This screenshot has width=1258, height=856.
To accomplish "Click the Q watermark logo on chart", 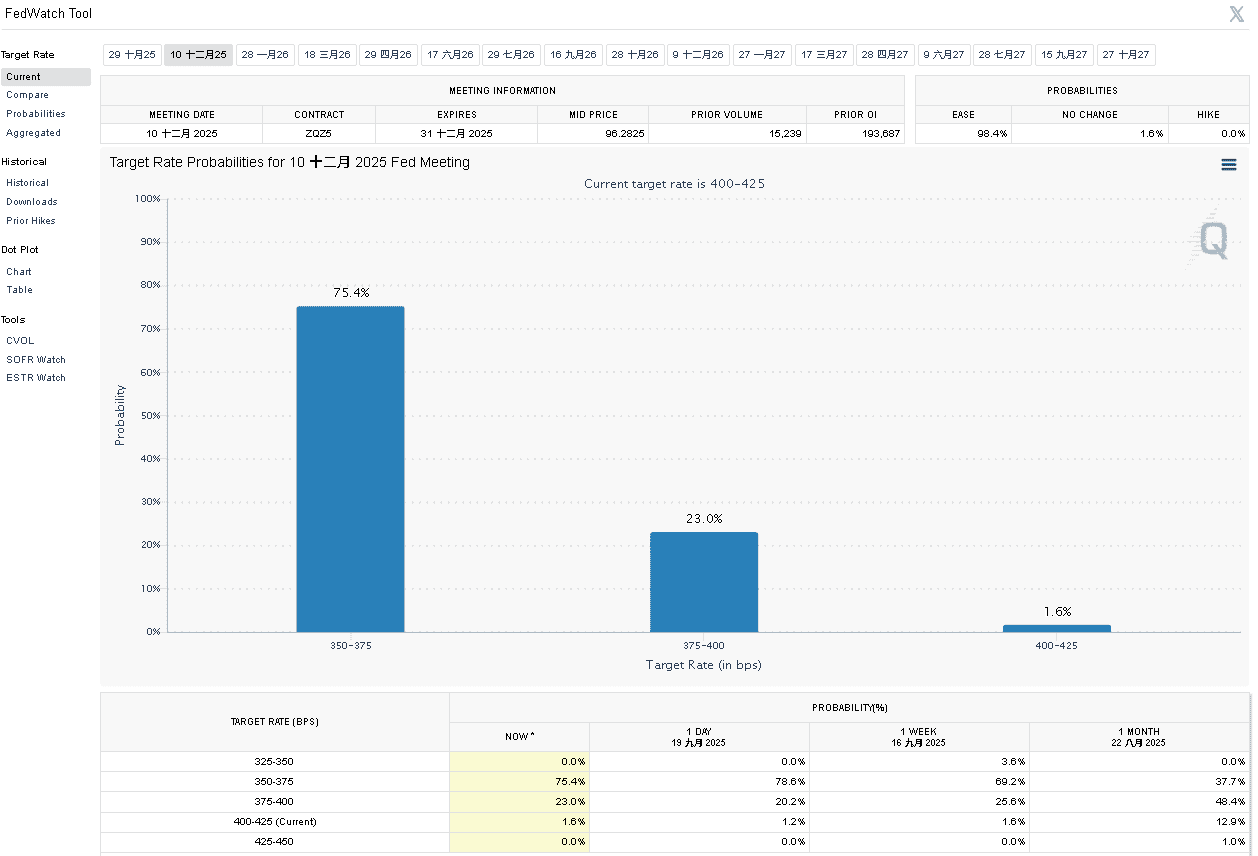I will click(x=1213, y=241).
